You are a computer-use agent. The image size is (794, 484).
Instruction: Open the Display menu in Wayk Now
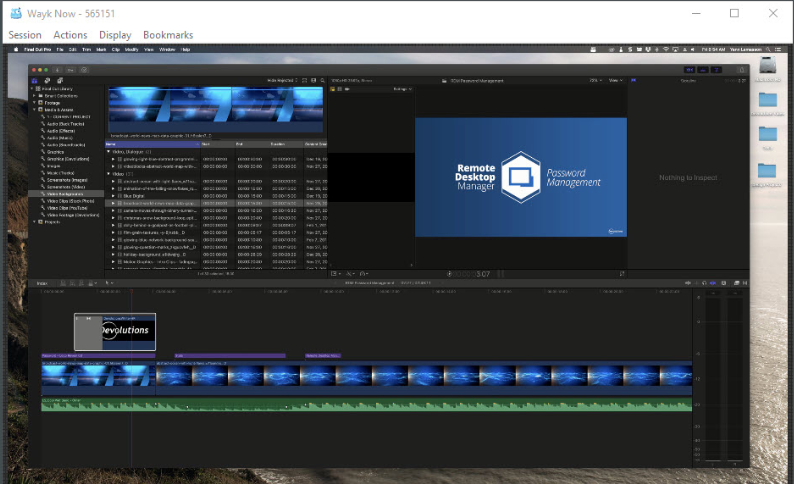click(x=115, y=35)
